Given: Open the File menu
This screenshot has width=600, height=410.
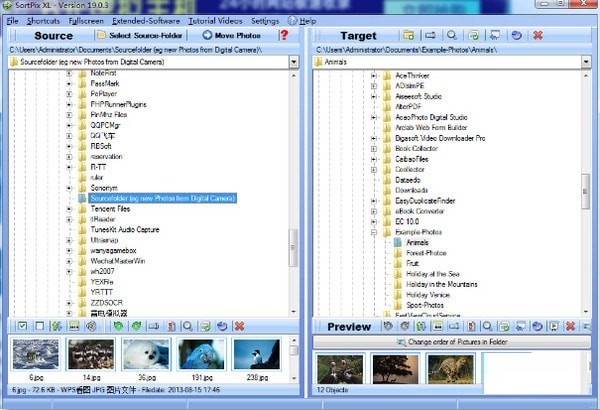Looking at the screenshot, I should click(12, 21).
